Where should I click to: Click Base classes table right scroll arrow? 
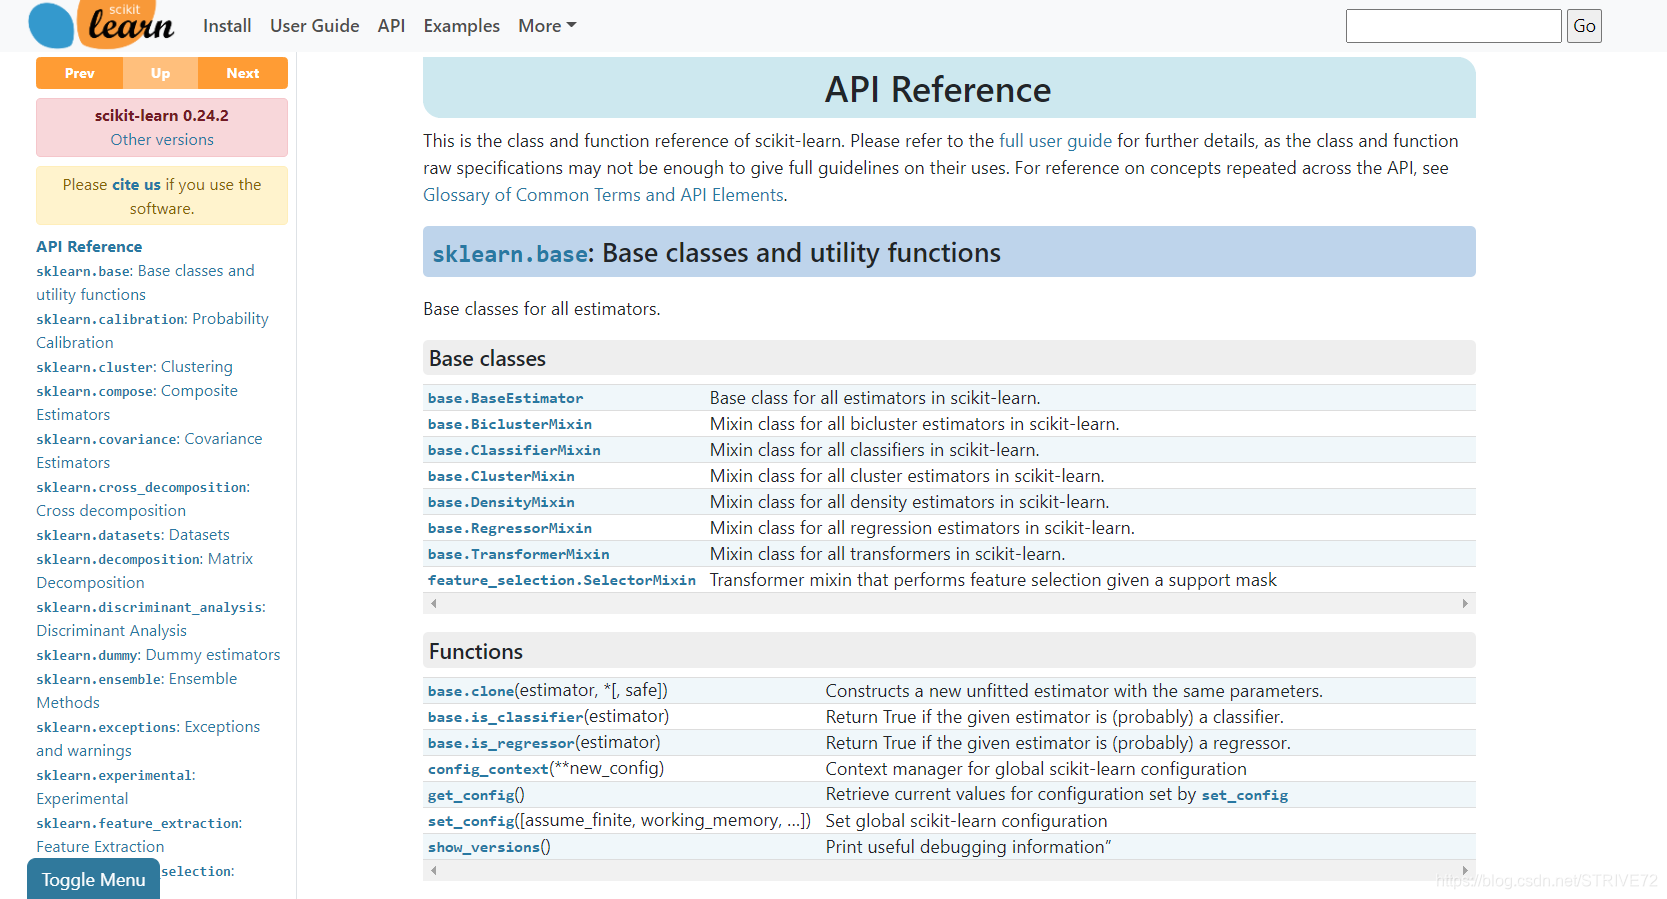click(1465, 603)
